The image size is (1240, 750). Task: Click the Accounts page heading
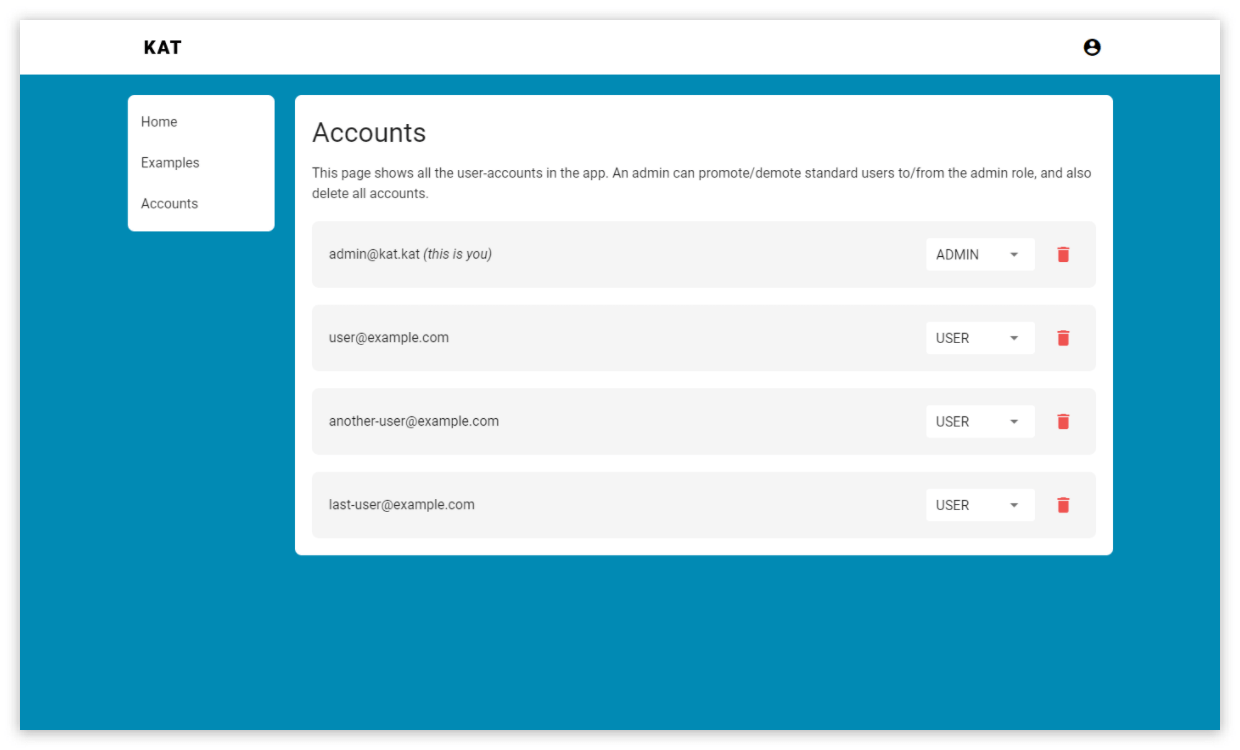369,133
